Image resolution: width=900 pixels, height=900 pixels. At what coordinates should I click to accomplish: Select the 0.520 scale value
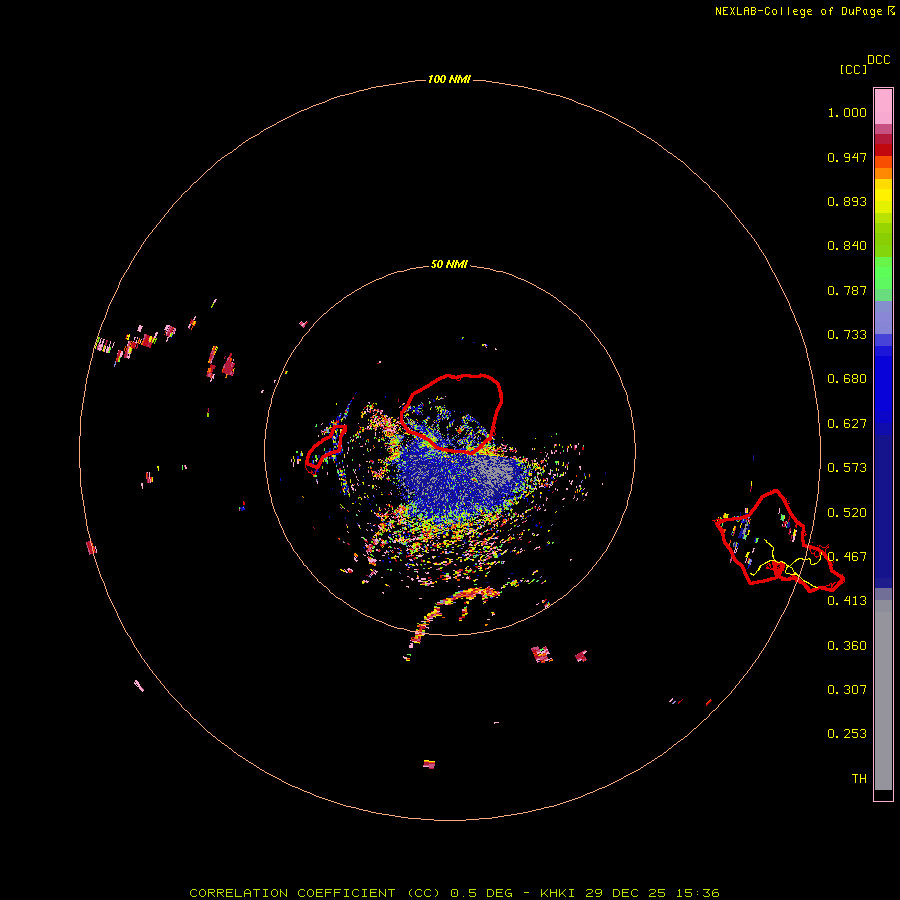pos(847,513)
